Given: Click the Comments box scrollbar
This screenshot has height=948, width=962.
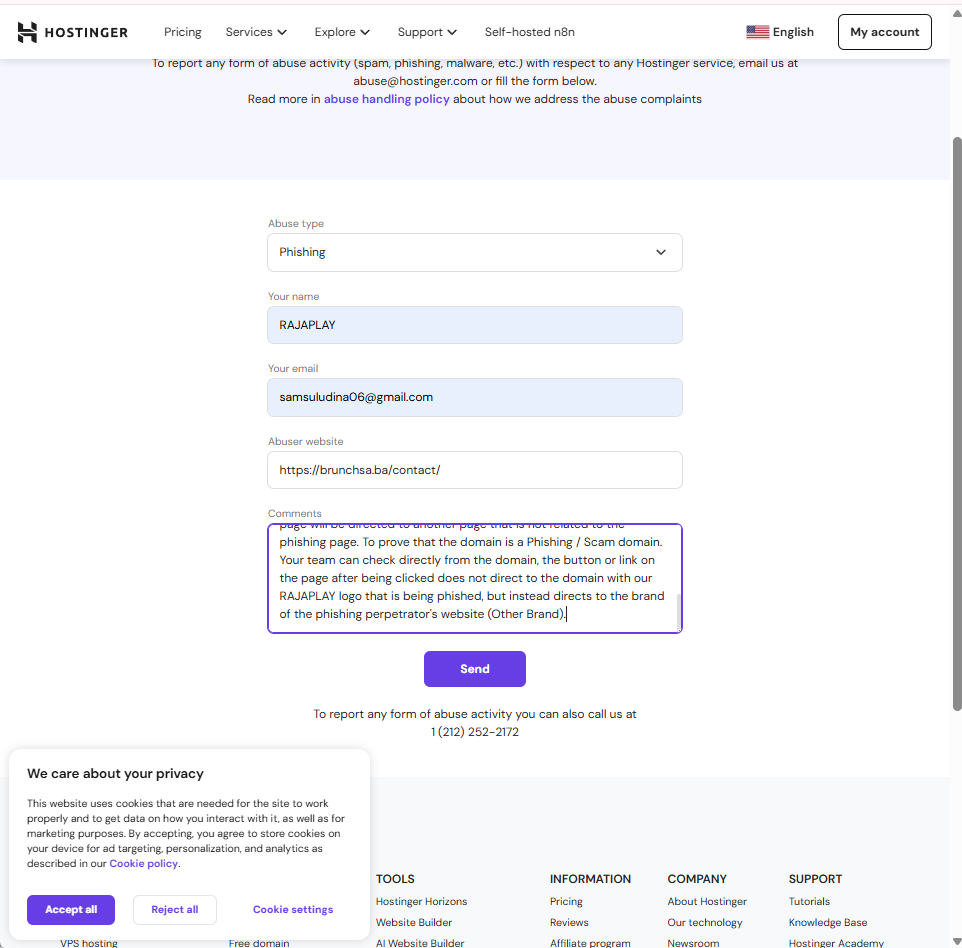Looking at the screenshot, I should [679, 610].
